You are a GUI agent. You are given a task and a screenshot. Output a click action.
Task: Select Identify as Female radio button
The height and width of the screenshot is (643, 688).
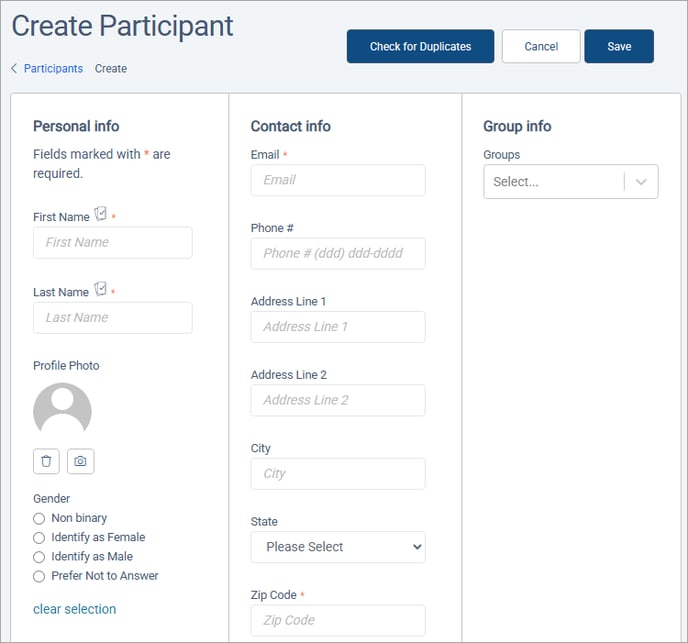click(39, 538)
